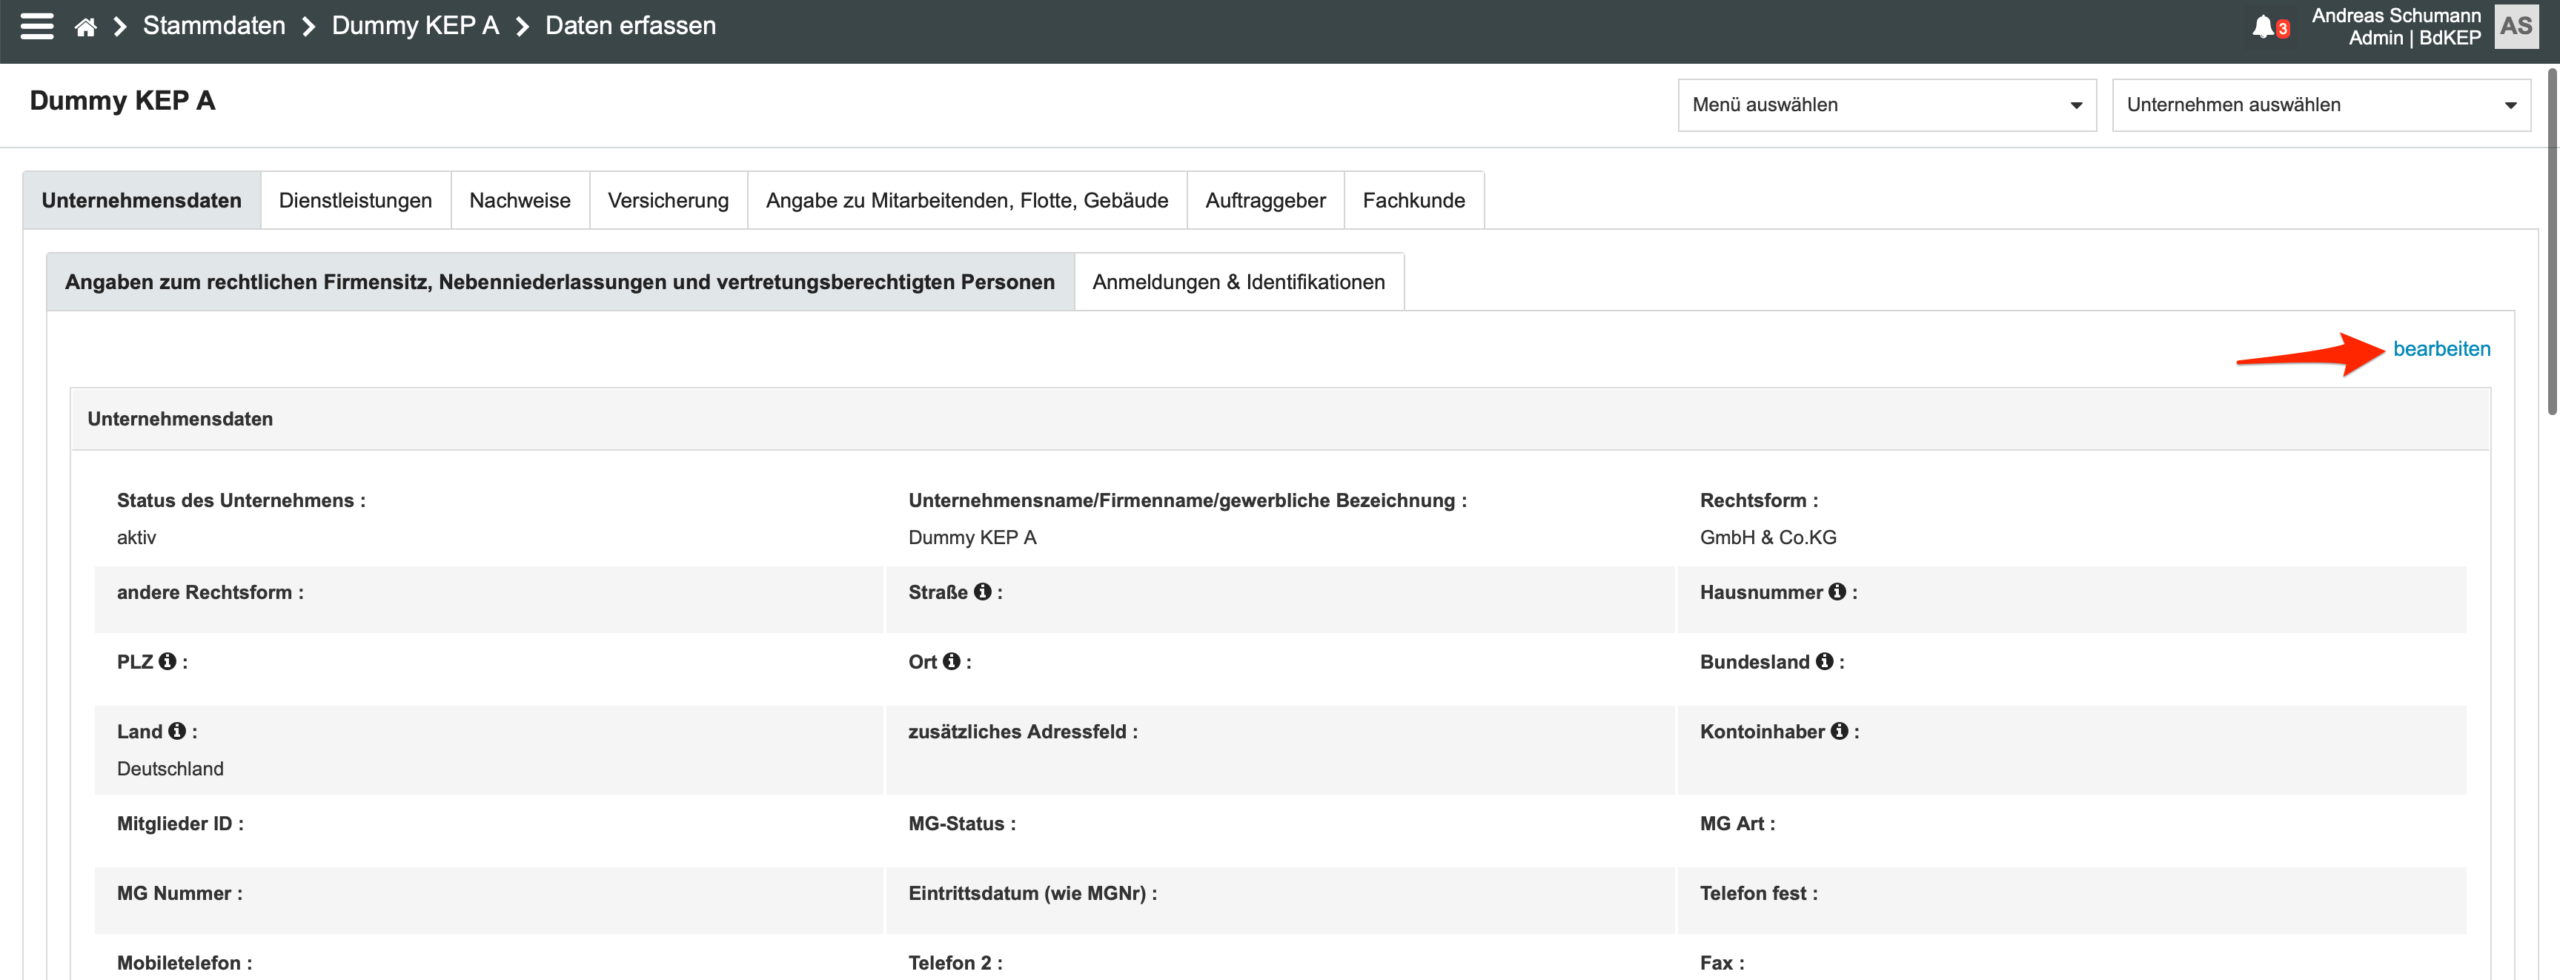Click the company name value Dummy KEP A
This screenshot has height=980, width=2560.
(972, 537)
